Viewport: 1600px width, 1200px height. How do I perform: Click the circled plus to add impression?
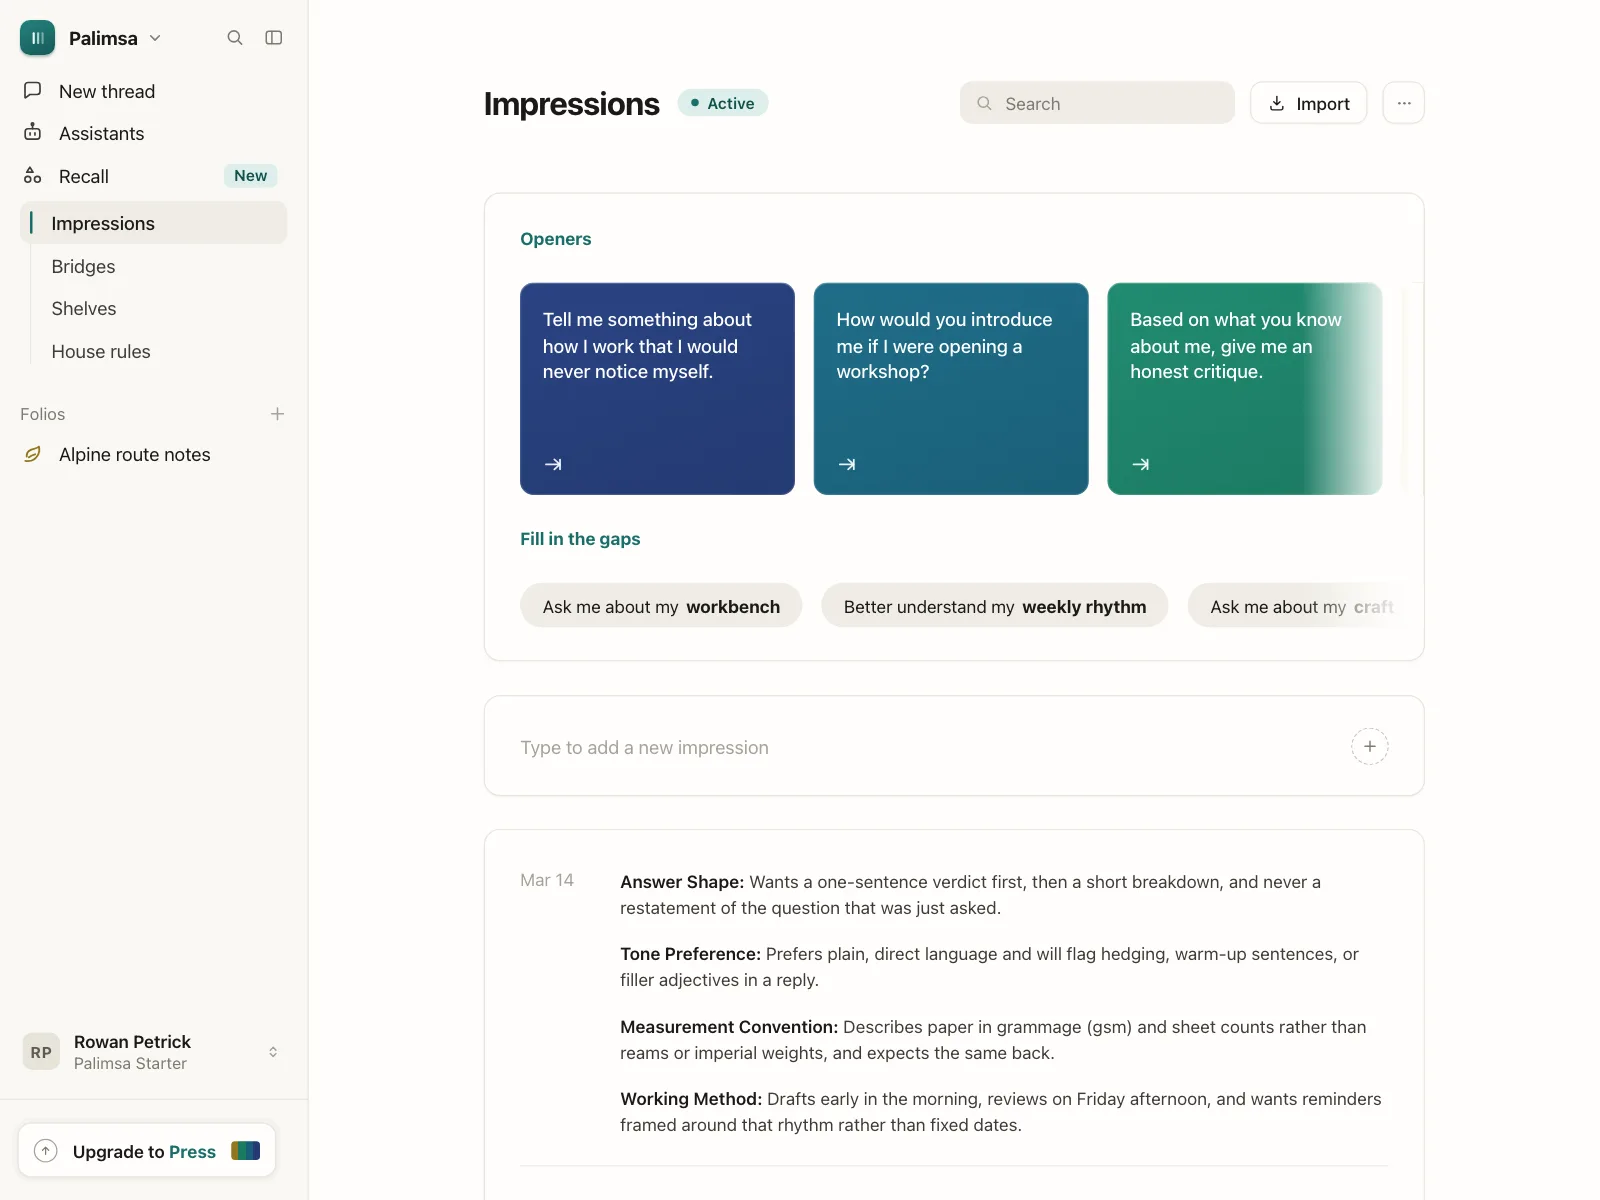click(x=1369, y=746)
